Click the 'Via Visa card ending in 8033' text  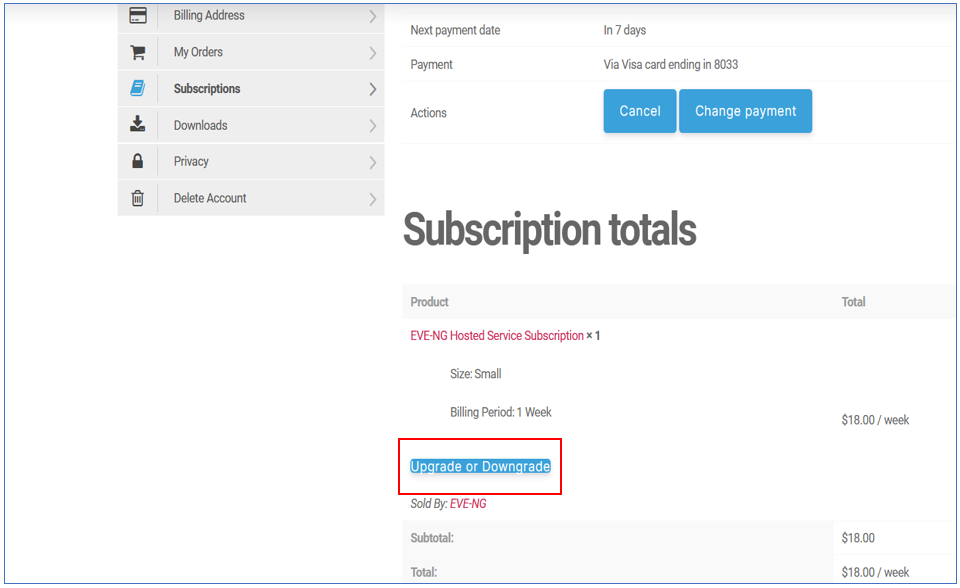(x=670, y=64)
